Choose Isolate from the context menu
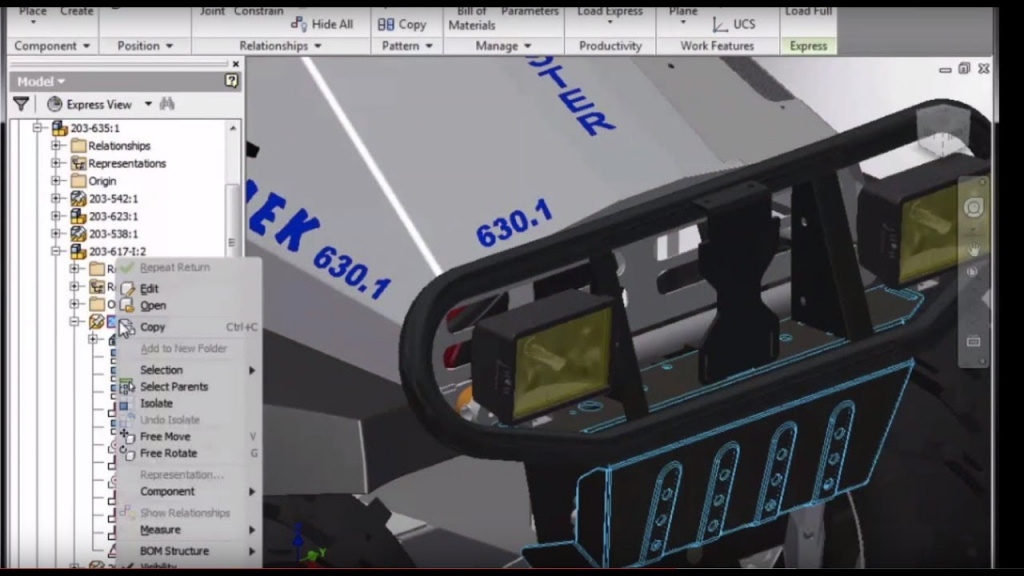Image resolution: width=1024 pixels, height=576 pixels. pos(156,403)
